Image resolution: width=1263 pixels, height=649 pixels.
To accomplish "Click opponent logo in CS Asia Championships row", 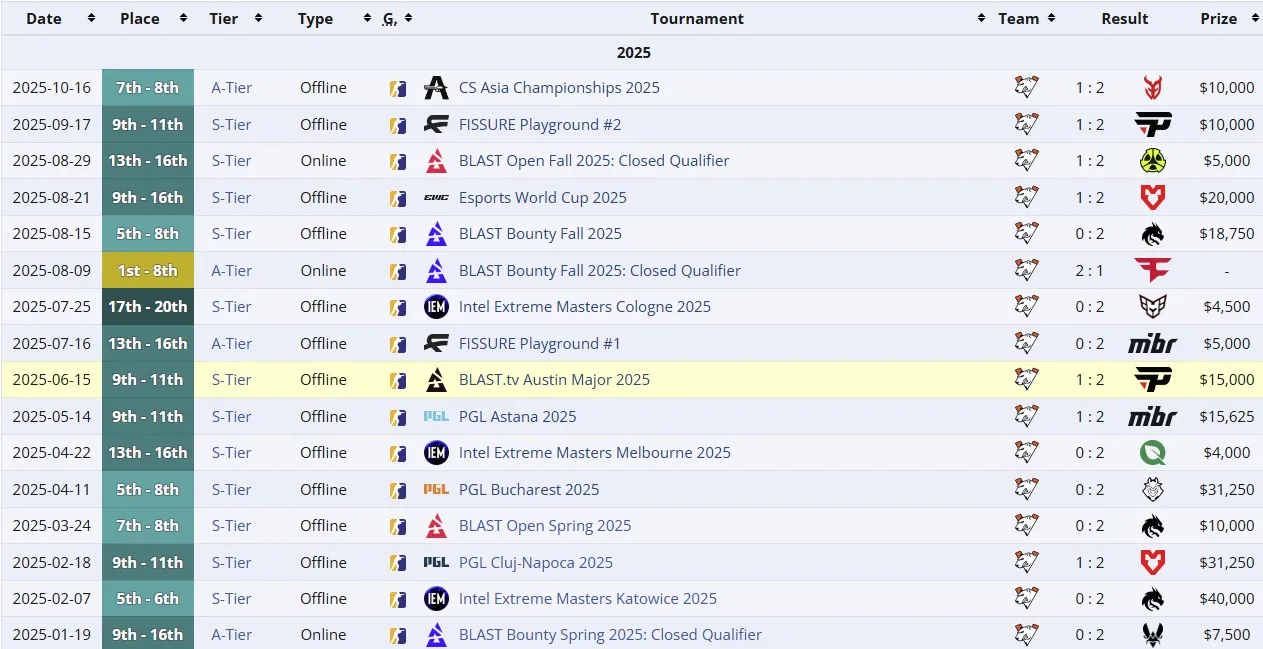I will (1152, 88).
